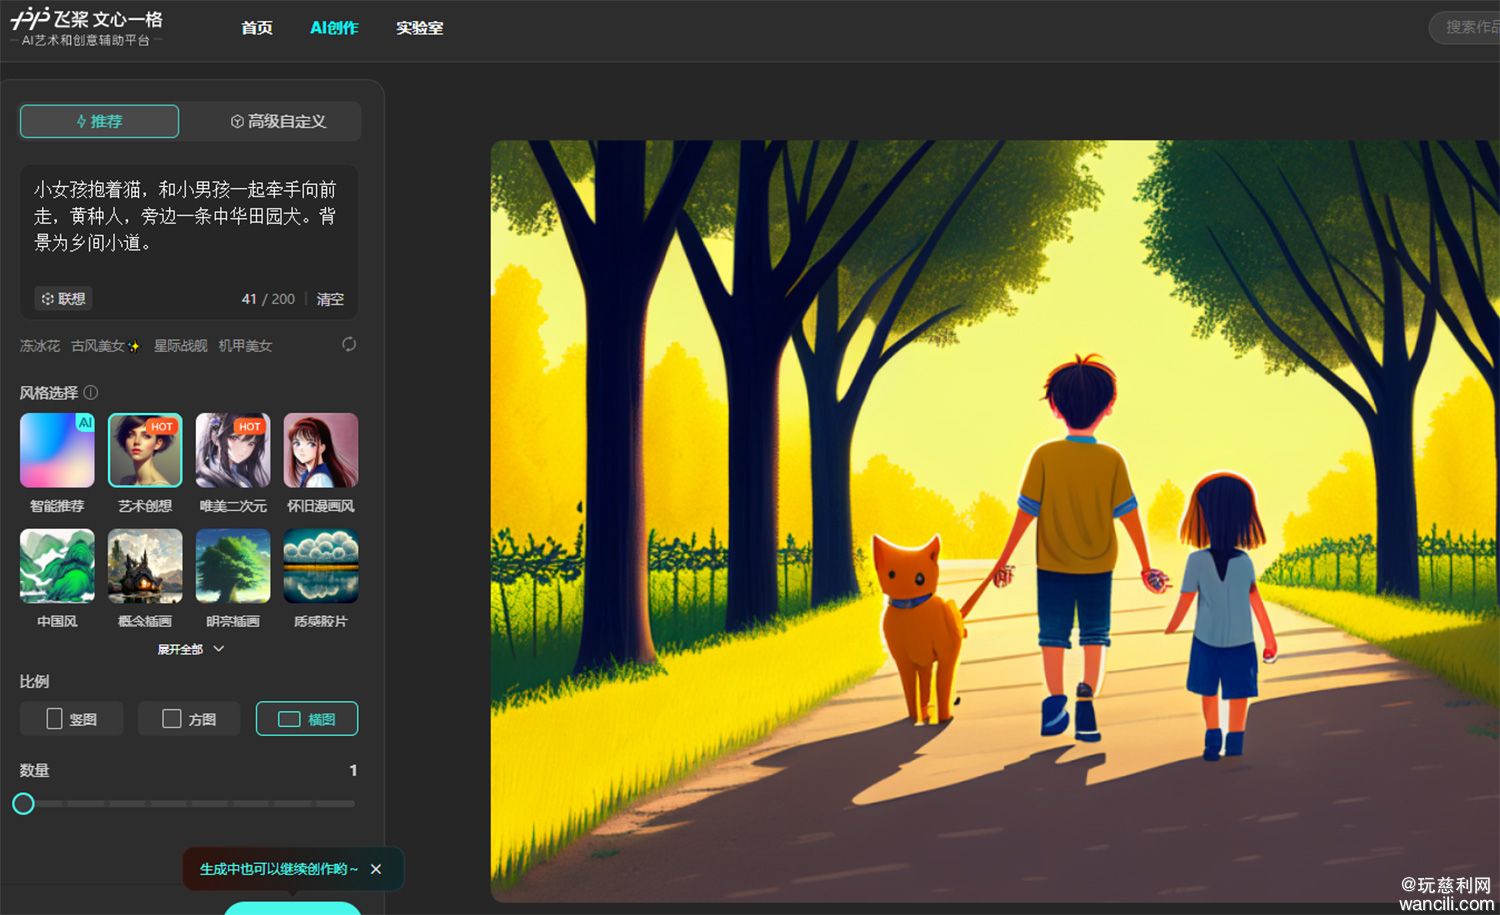1500x915 pixels.
Task: Click the 数量 quantity slider handle
Action: [23, 803]
